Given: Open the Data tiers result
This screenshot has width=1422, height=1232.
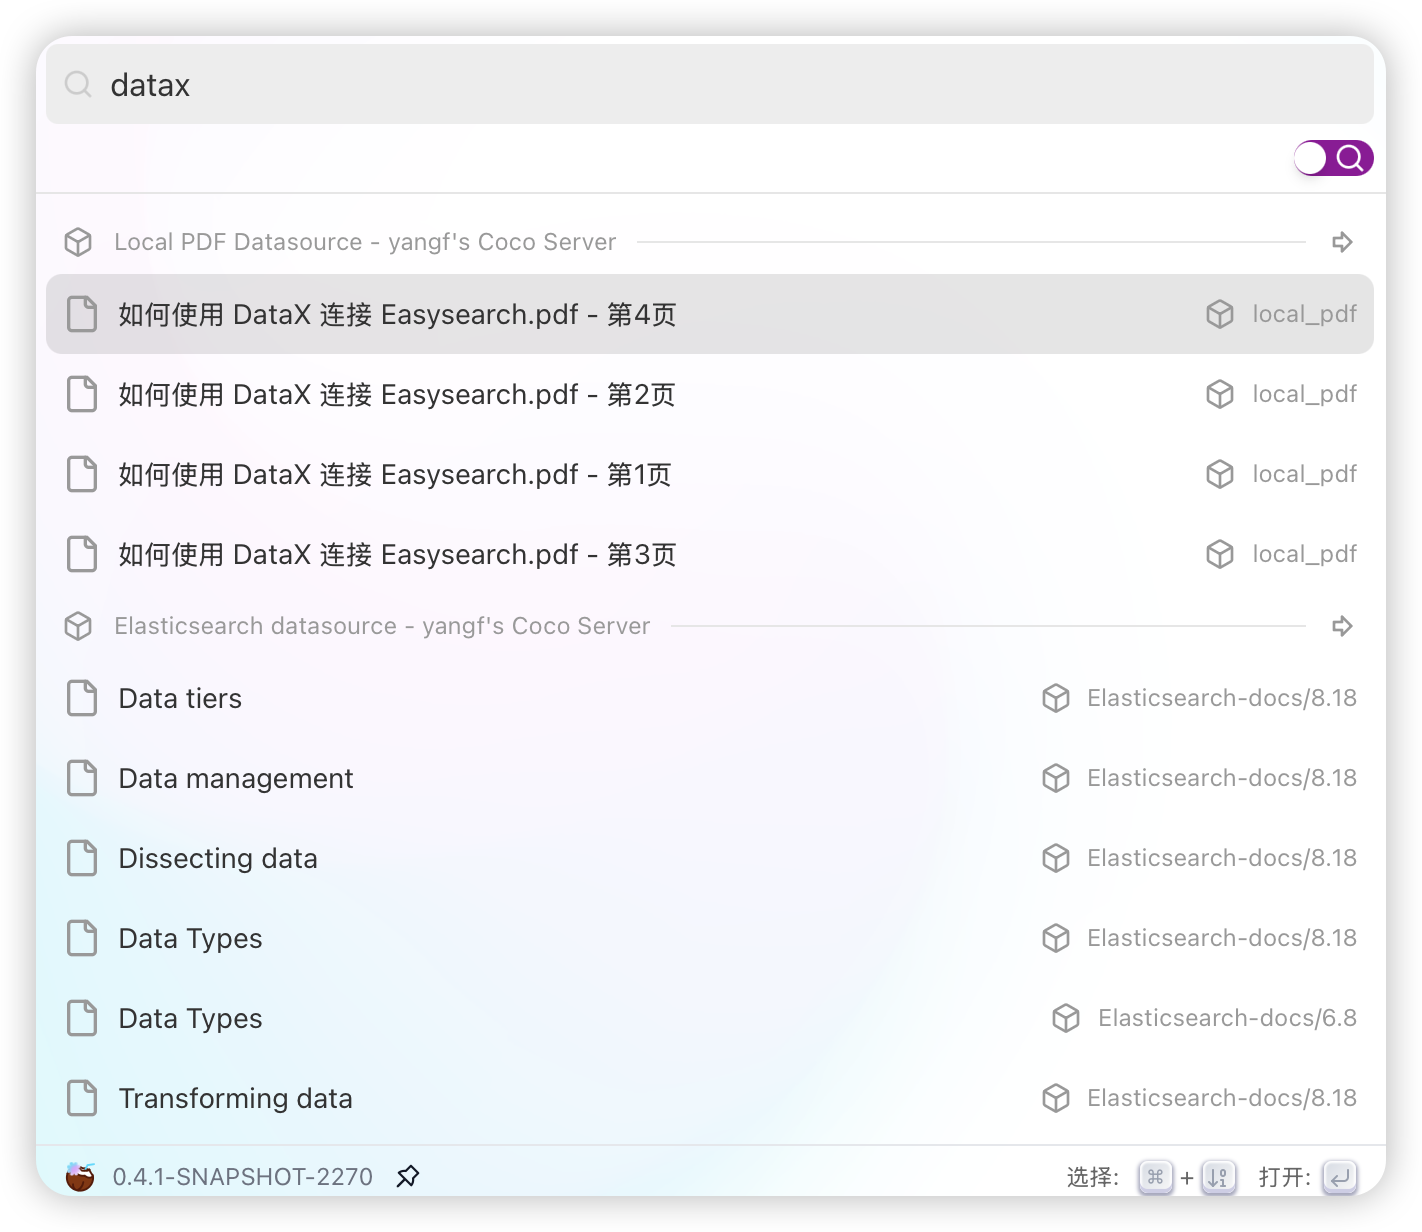Looking at the screenshot, I should 710,698.
